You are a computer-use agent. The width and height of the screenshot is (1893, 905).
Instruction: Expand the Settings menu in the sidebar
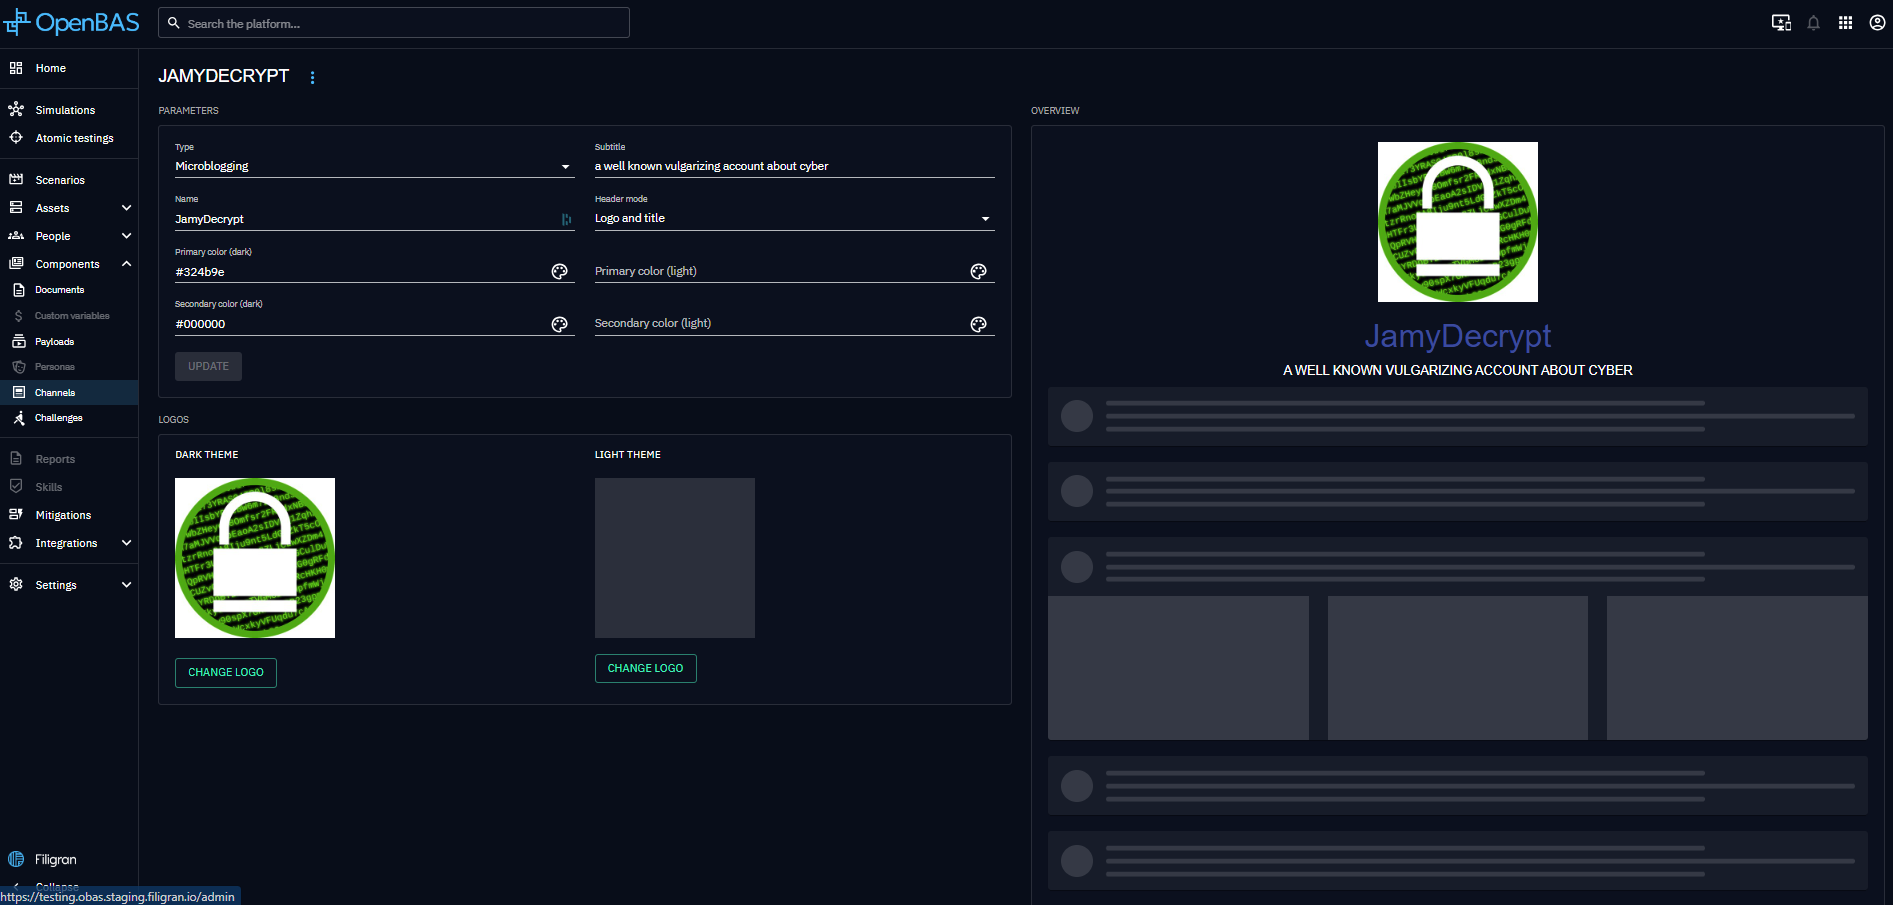(126, 585)
